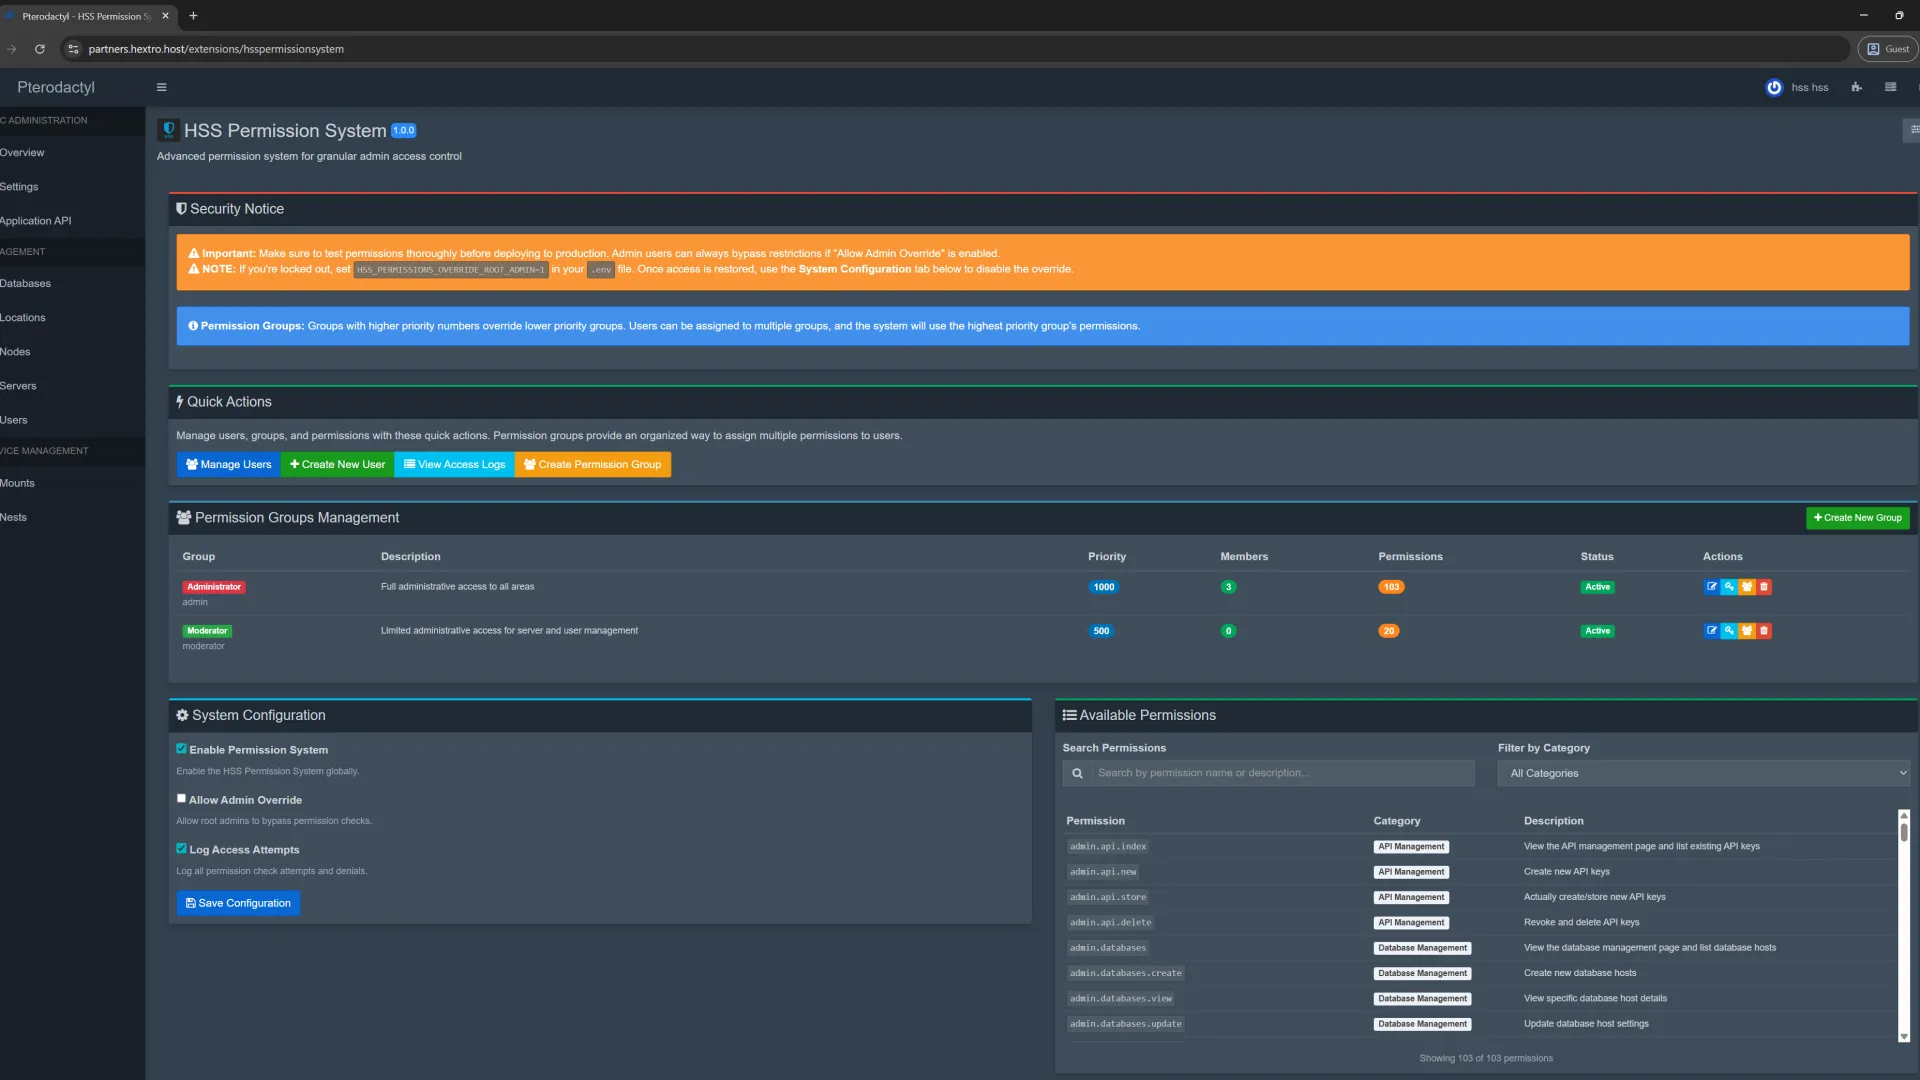
Task: Click edit icon for Administrator group
Action: (1711, 587)
